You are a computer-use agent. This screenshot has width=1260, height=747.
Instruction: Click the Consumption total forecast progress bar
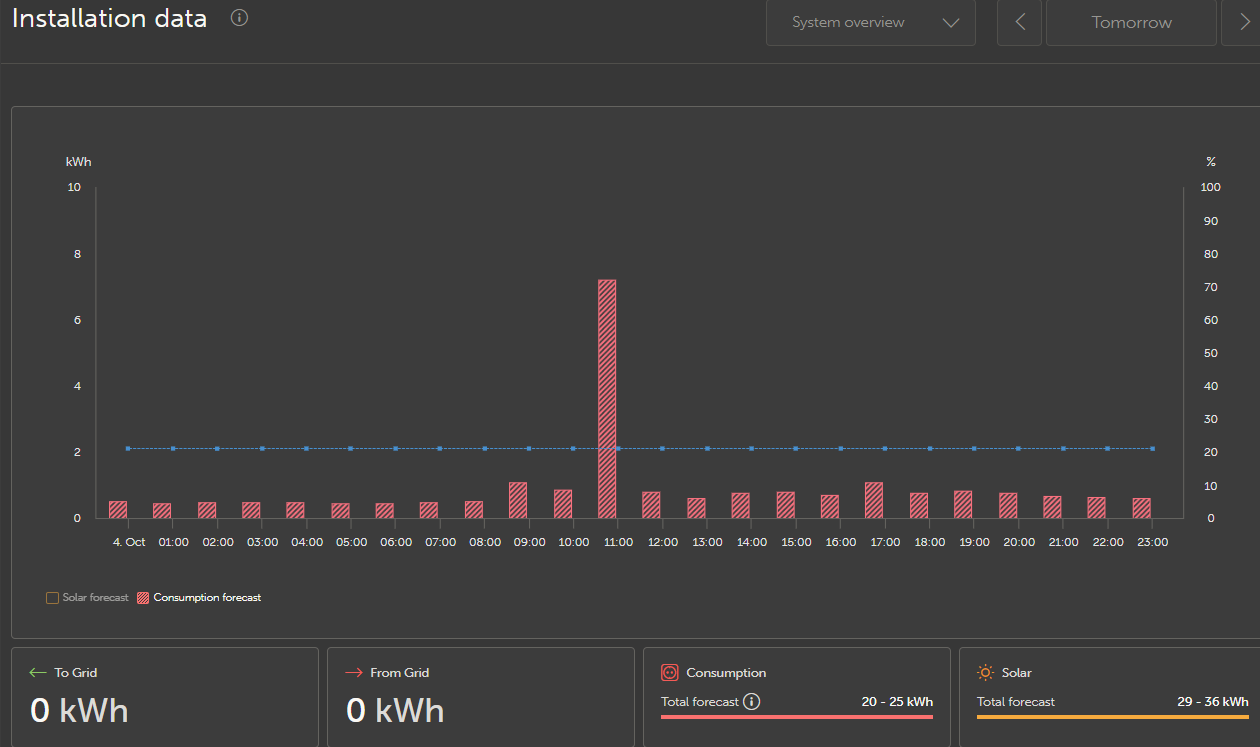[x=797, y=717]
